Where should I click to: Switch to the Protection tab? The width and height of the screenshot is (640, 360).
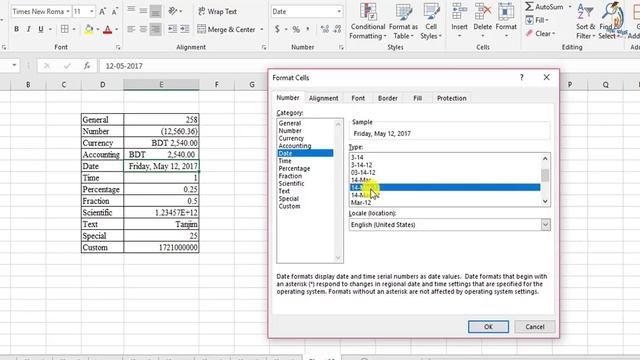tap(451, 98)
